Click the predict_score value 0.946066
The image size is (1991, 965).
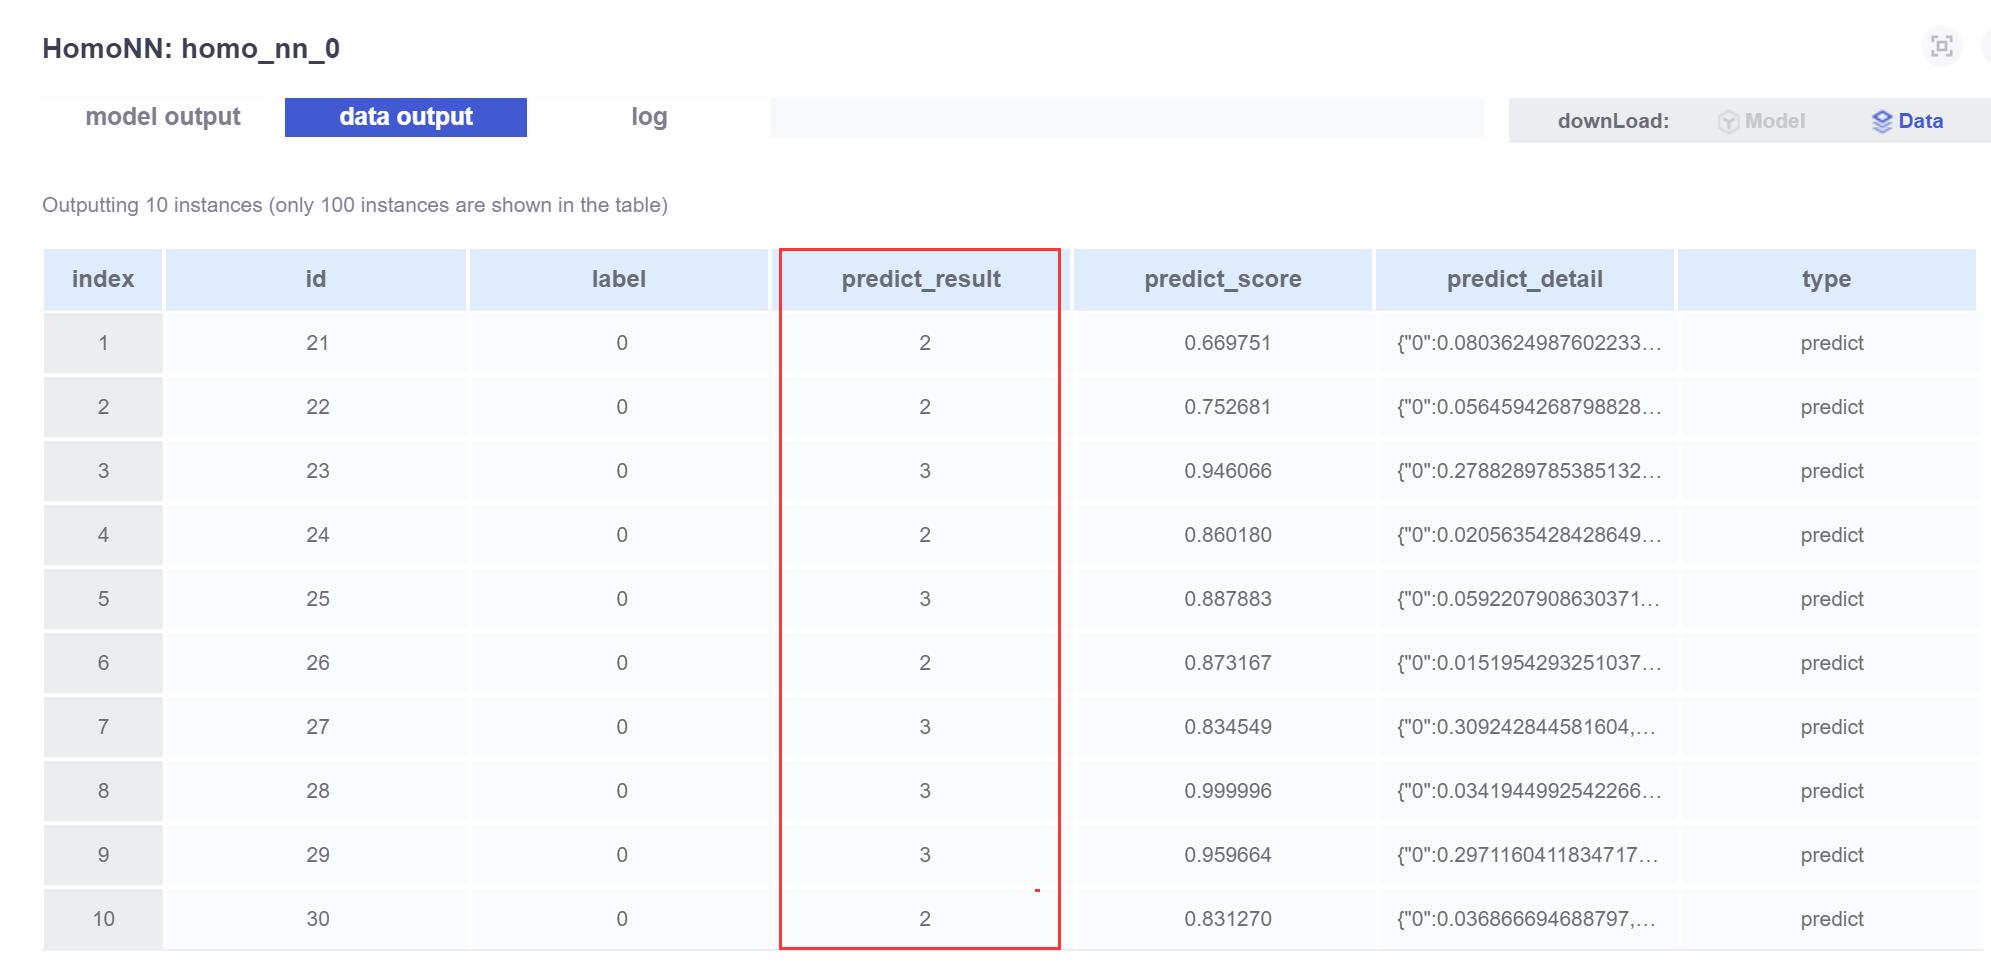coord(1227,472)
